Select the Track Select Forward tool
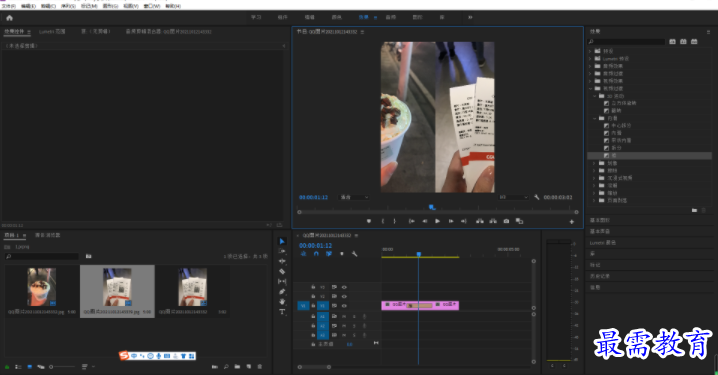Screen dimensions: 718x375 click(x=282, y=251)
